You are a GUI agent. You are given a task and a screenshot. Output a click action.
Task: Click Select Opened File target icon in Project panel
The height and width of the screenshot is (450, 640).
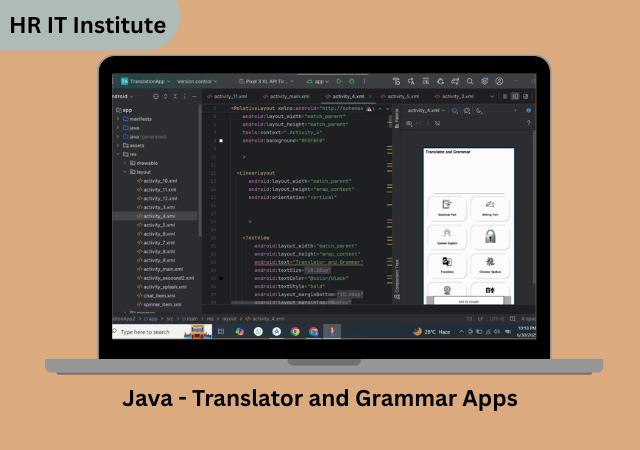[156, 96]
